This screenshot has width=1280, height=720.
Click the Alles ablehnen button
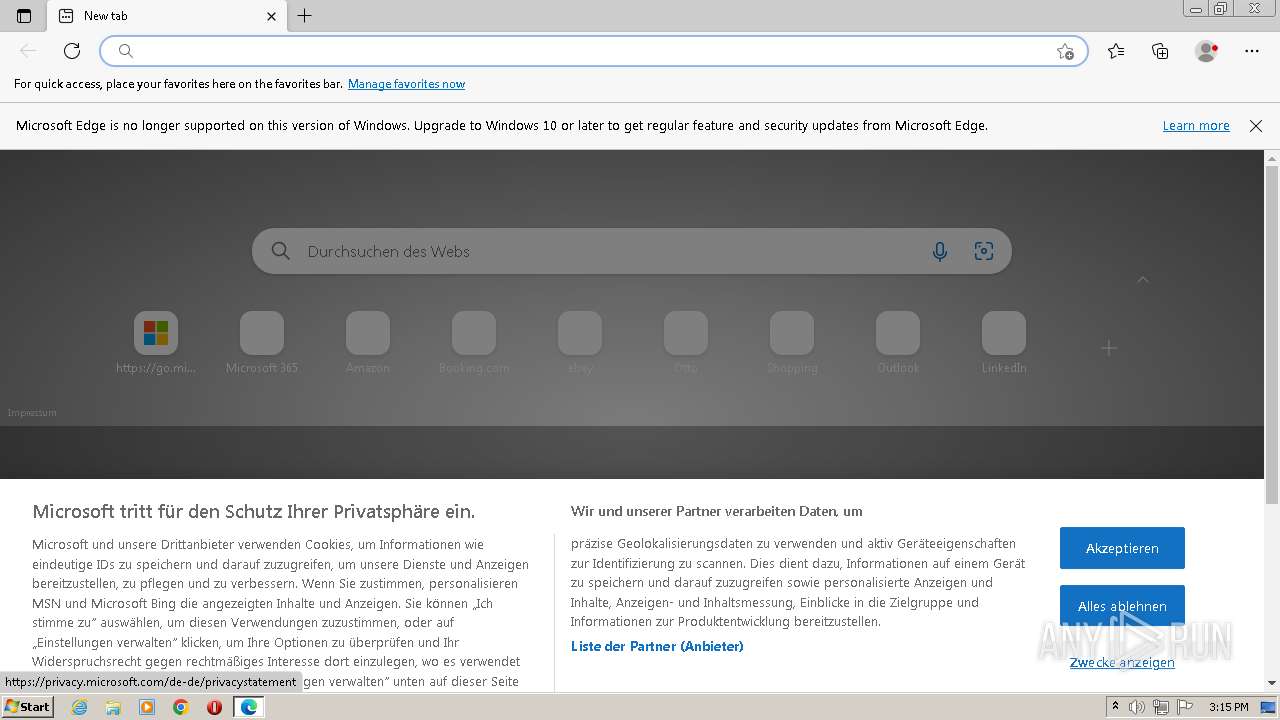[1122, 606]
